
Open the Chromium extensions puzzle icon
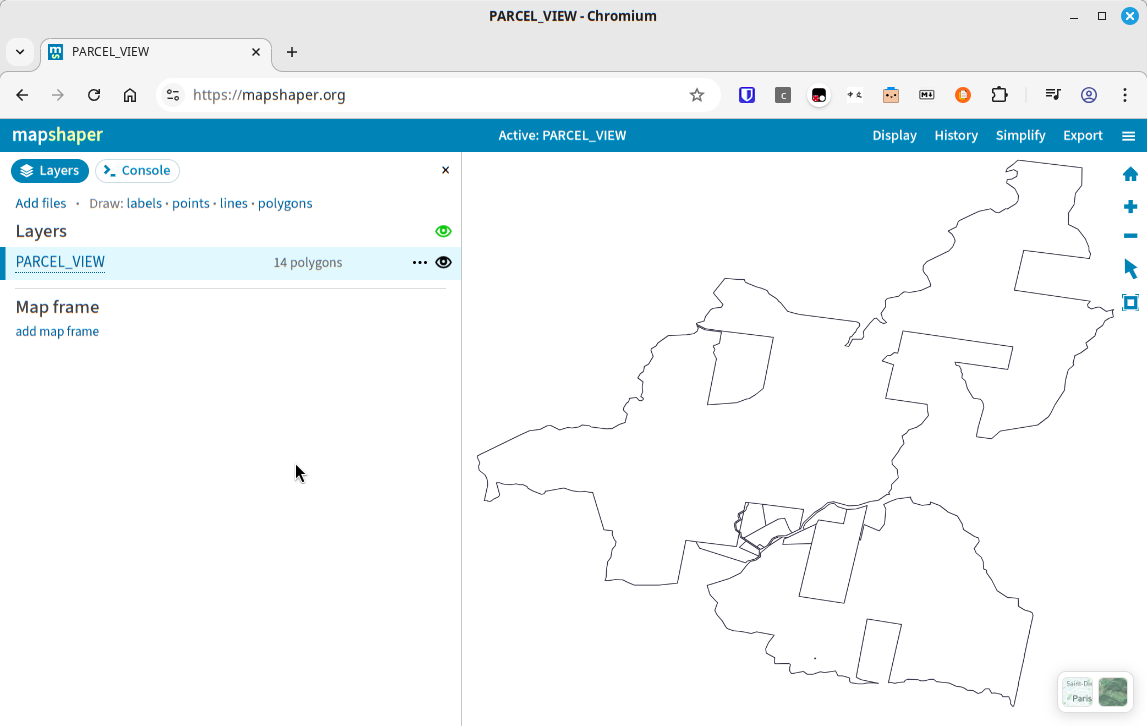(999, 95)
